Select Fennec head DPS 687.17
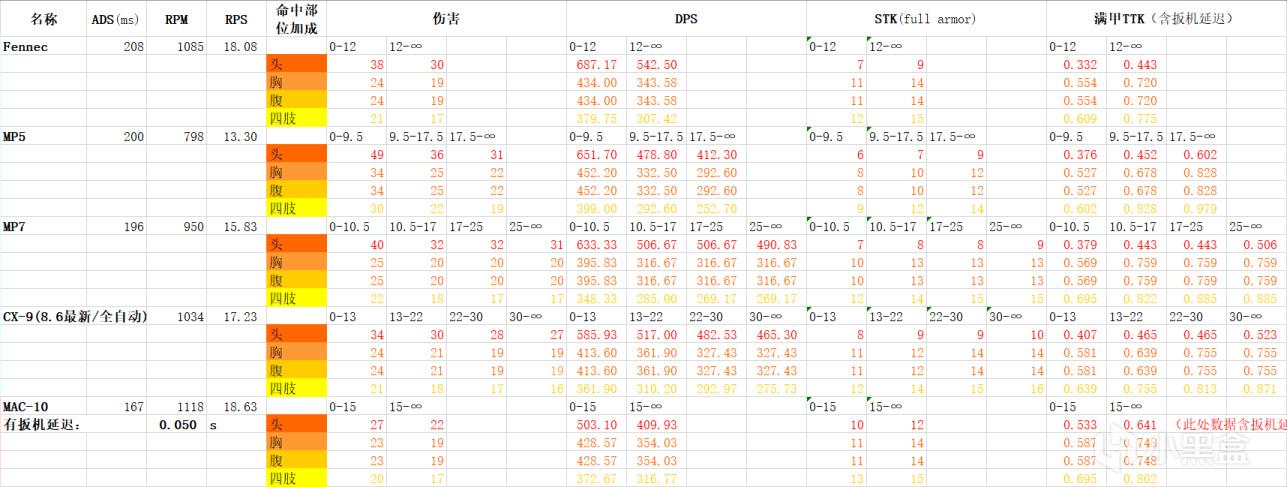 (597, 64)
